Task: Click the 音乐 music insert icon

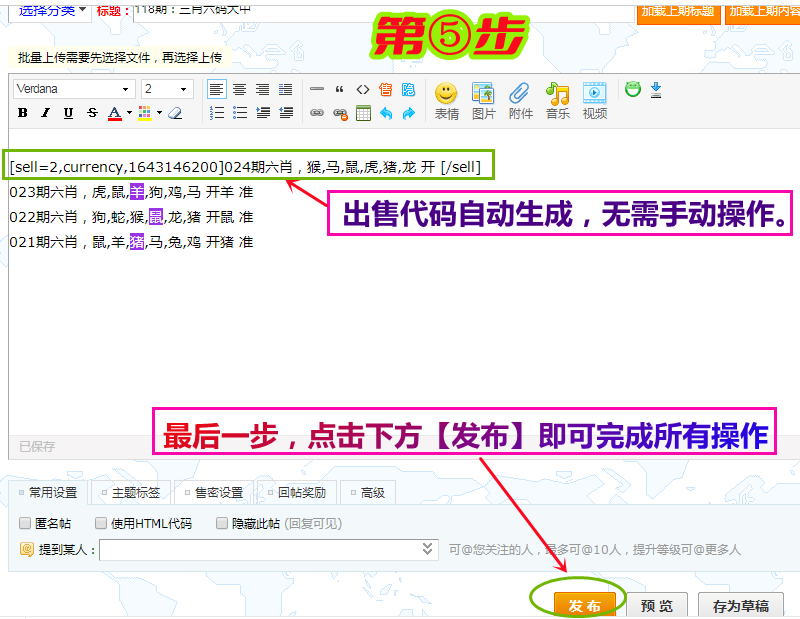Action: click(557, 100)
